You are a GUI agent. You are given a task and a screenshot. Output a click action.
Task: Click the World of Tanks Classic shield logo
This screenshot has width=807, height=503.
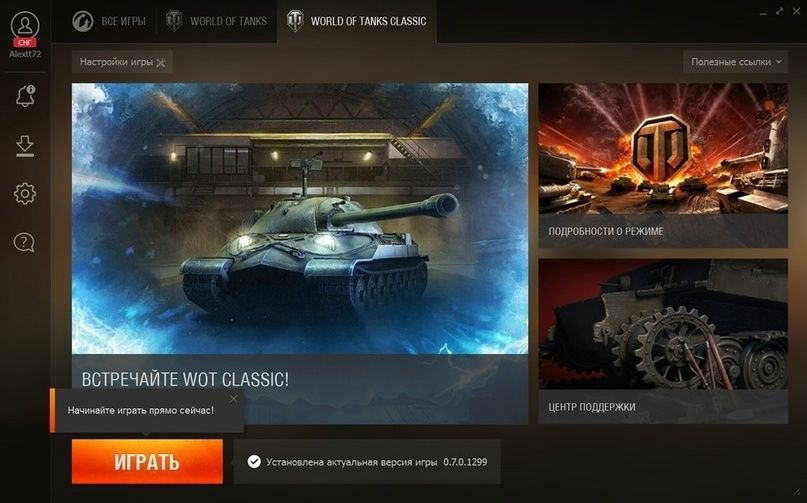(x=295, y=21)
